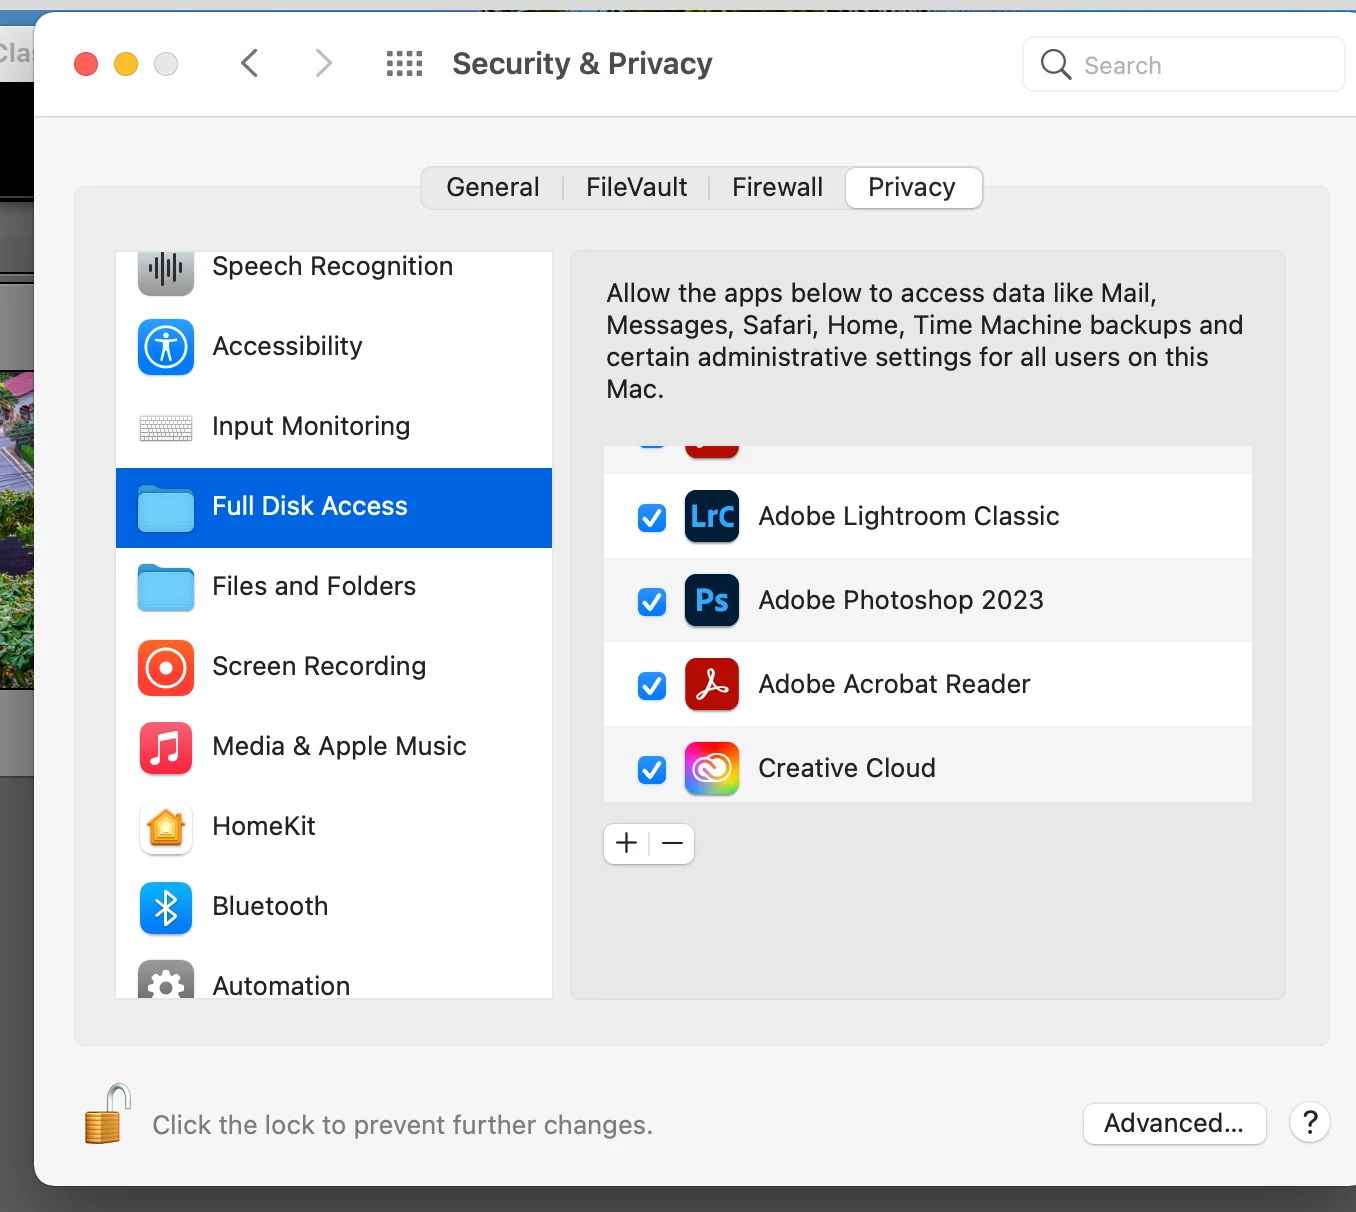Click the Input Monitoring keyboard icon

(x=166, y=428)
